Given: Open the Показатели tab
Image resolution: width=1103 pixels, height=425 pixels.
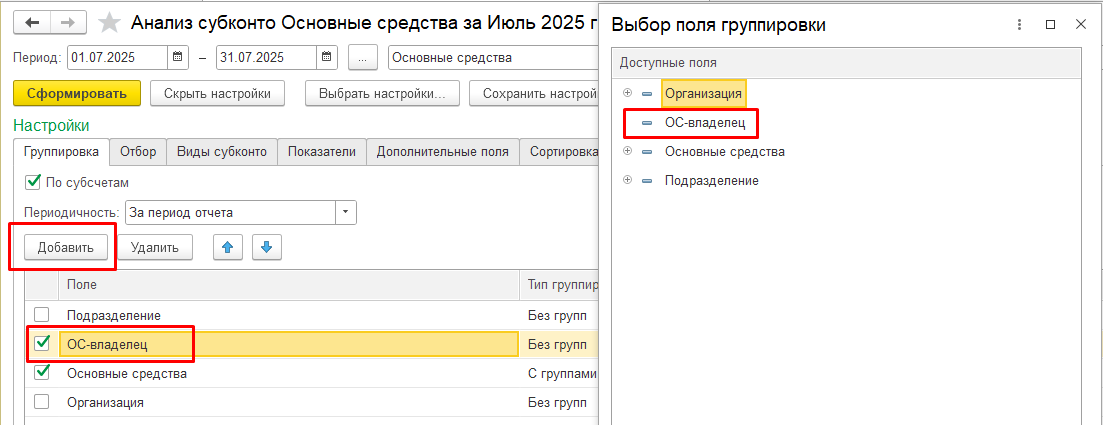Looking at the screenshot, I should [x=321, y=152].
